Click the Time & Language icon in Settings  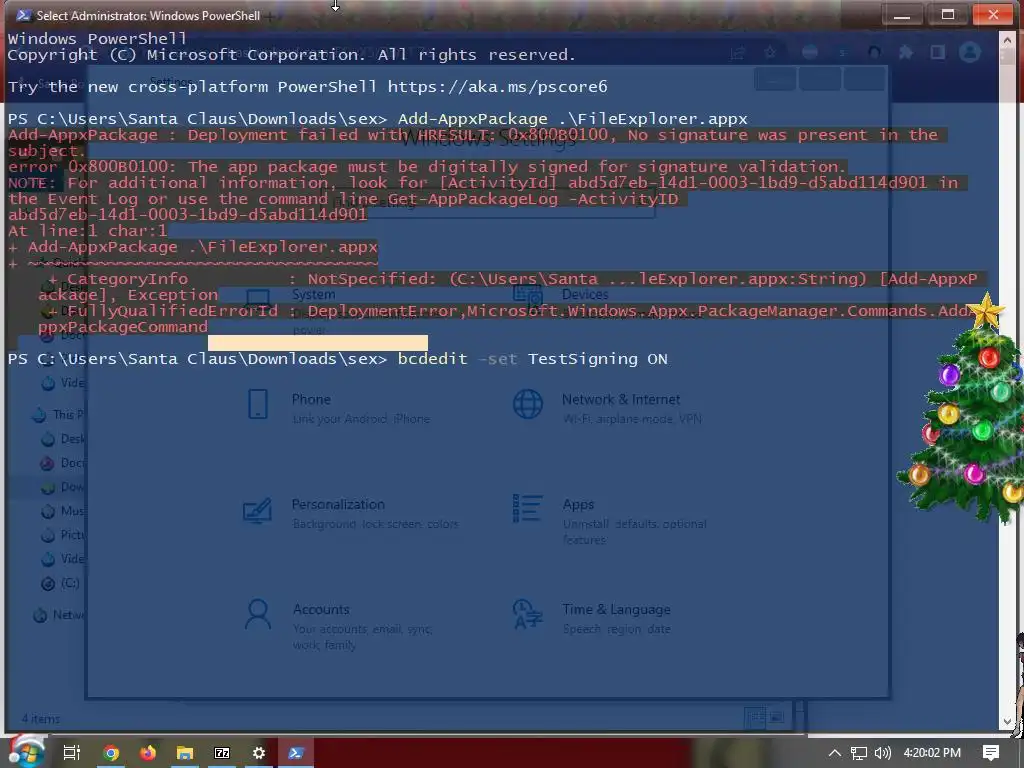[x=528, y=614]
